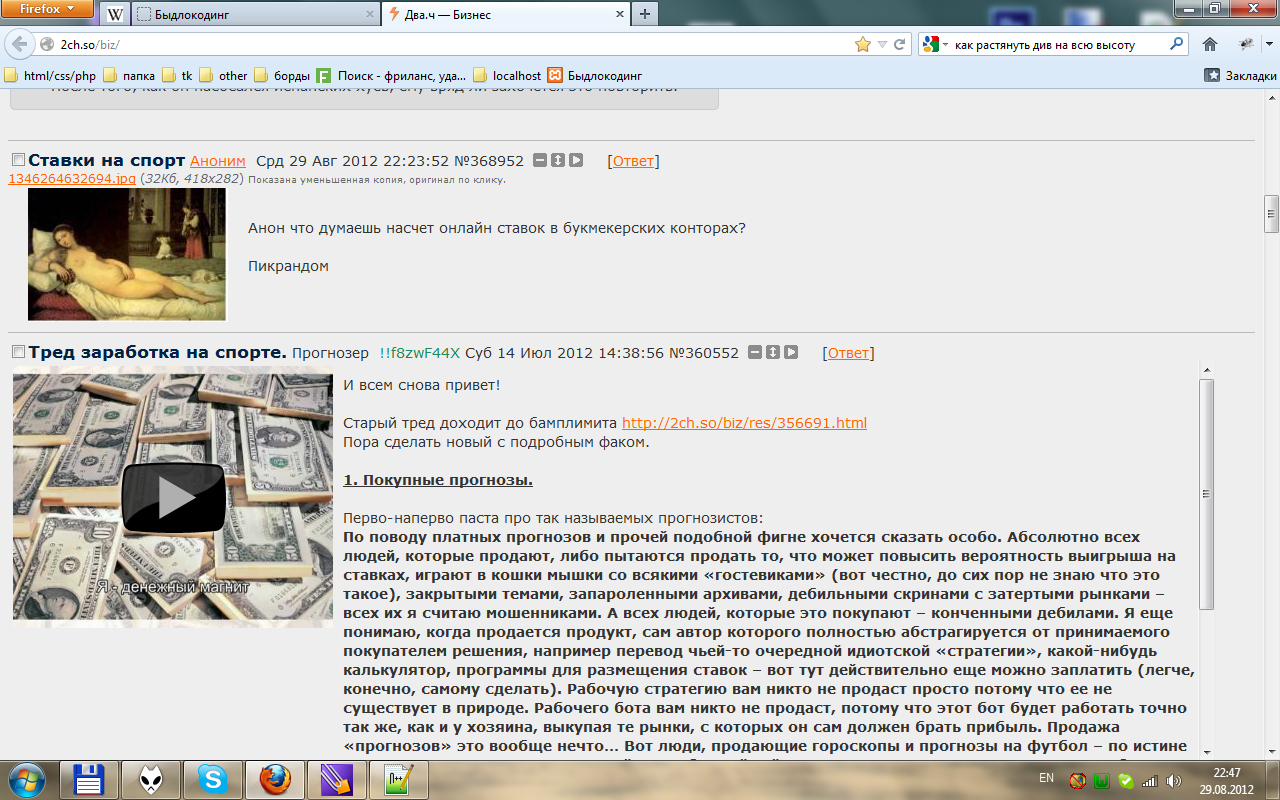The image size is (1280, 800).
Task: Open image file link 1346264632694.jpg
Action: [72, 178]
